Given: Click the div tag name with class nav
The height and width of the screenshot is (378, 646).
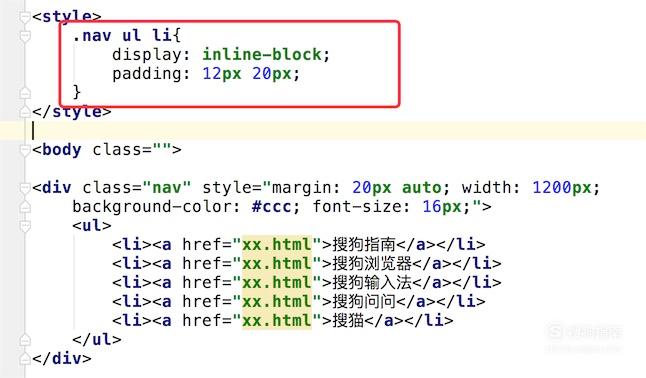Looking at the screenshot, I should (x=57, y=188).
